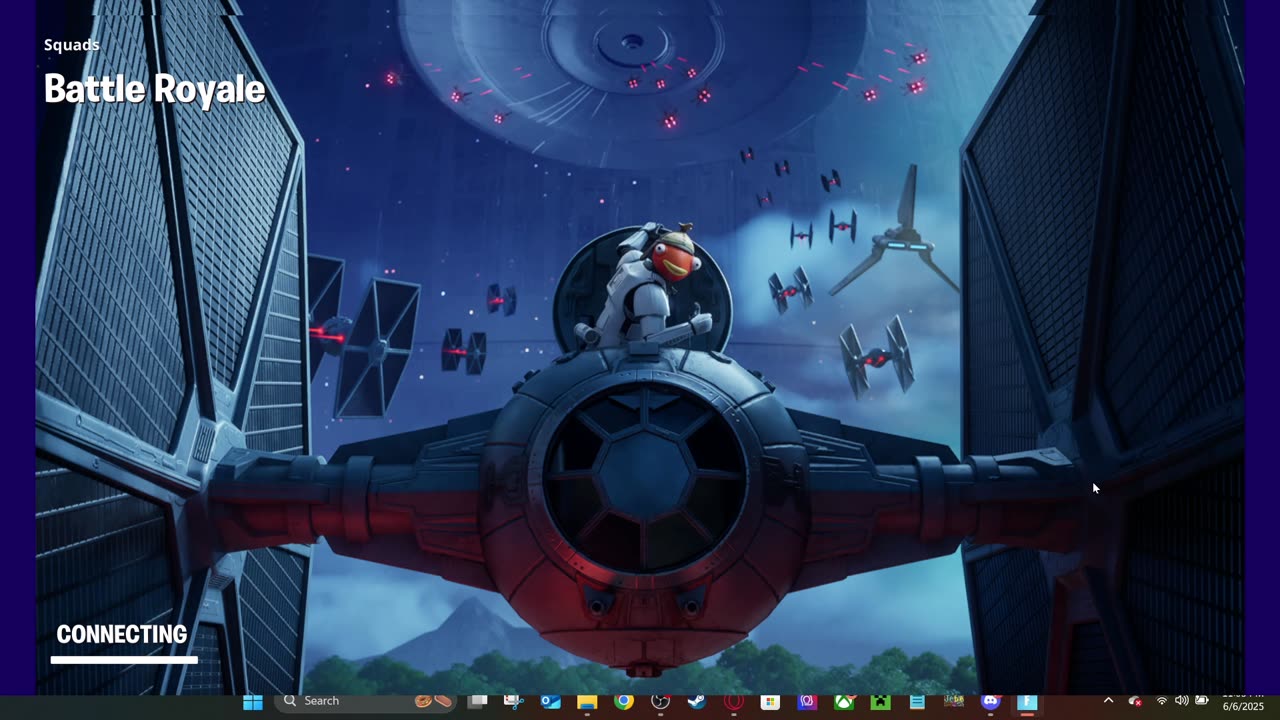
Task: Switch to OBS Studio on taskbar
Action: pyautogui.click(x=660, y=702)
